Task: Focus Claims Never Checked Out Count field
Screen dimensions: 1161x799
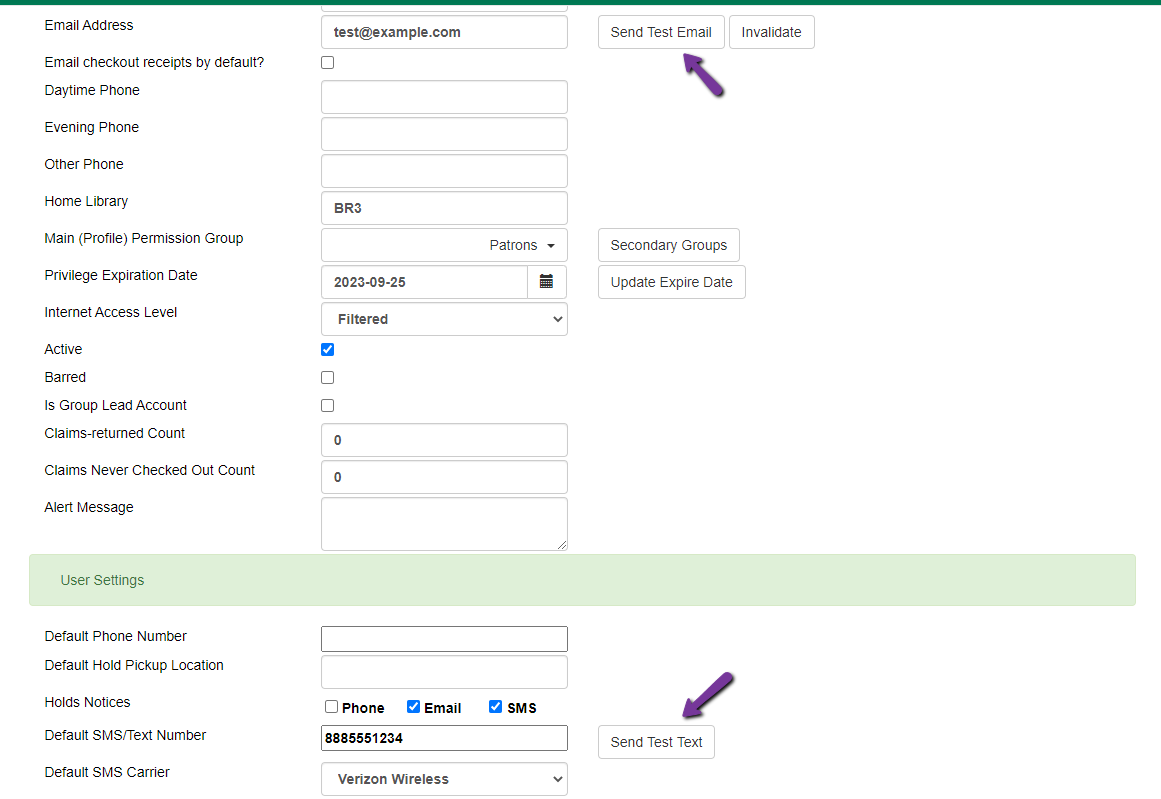Action: (444, 477)
